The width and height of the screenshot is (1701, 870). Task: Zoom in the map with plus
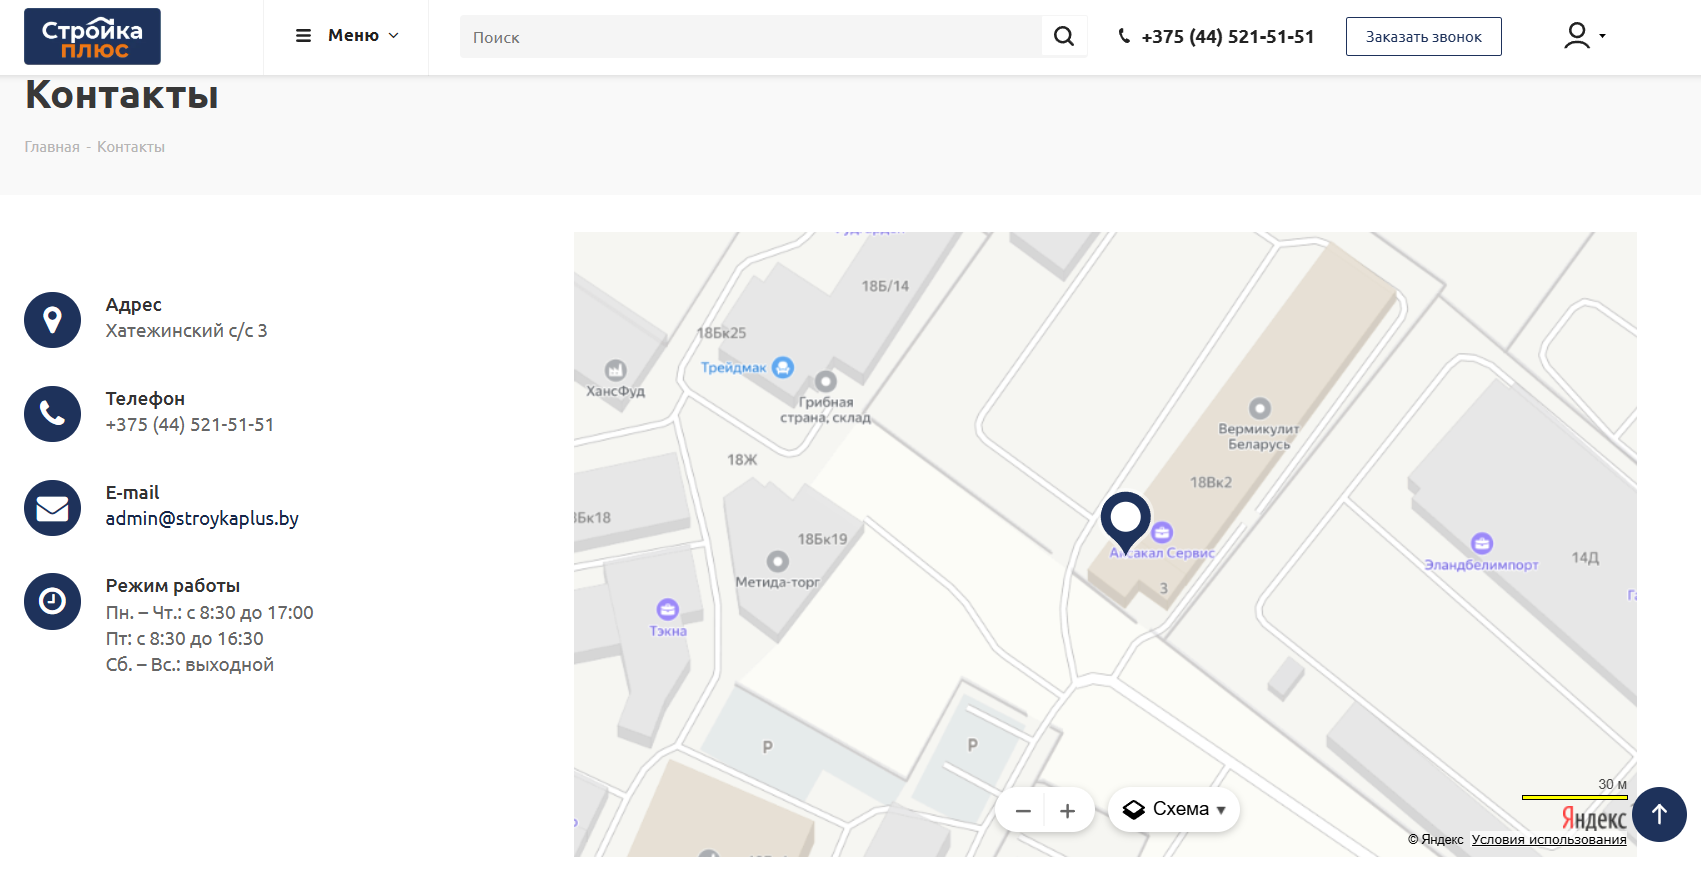point(1067,811)
